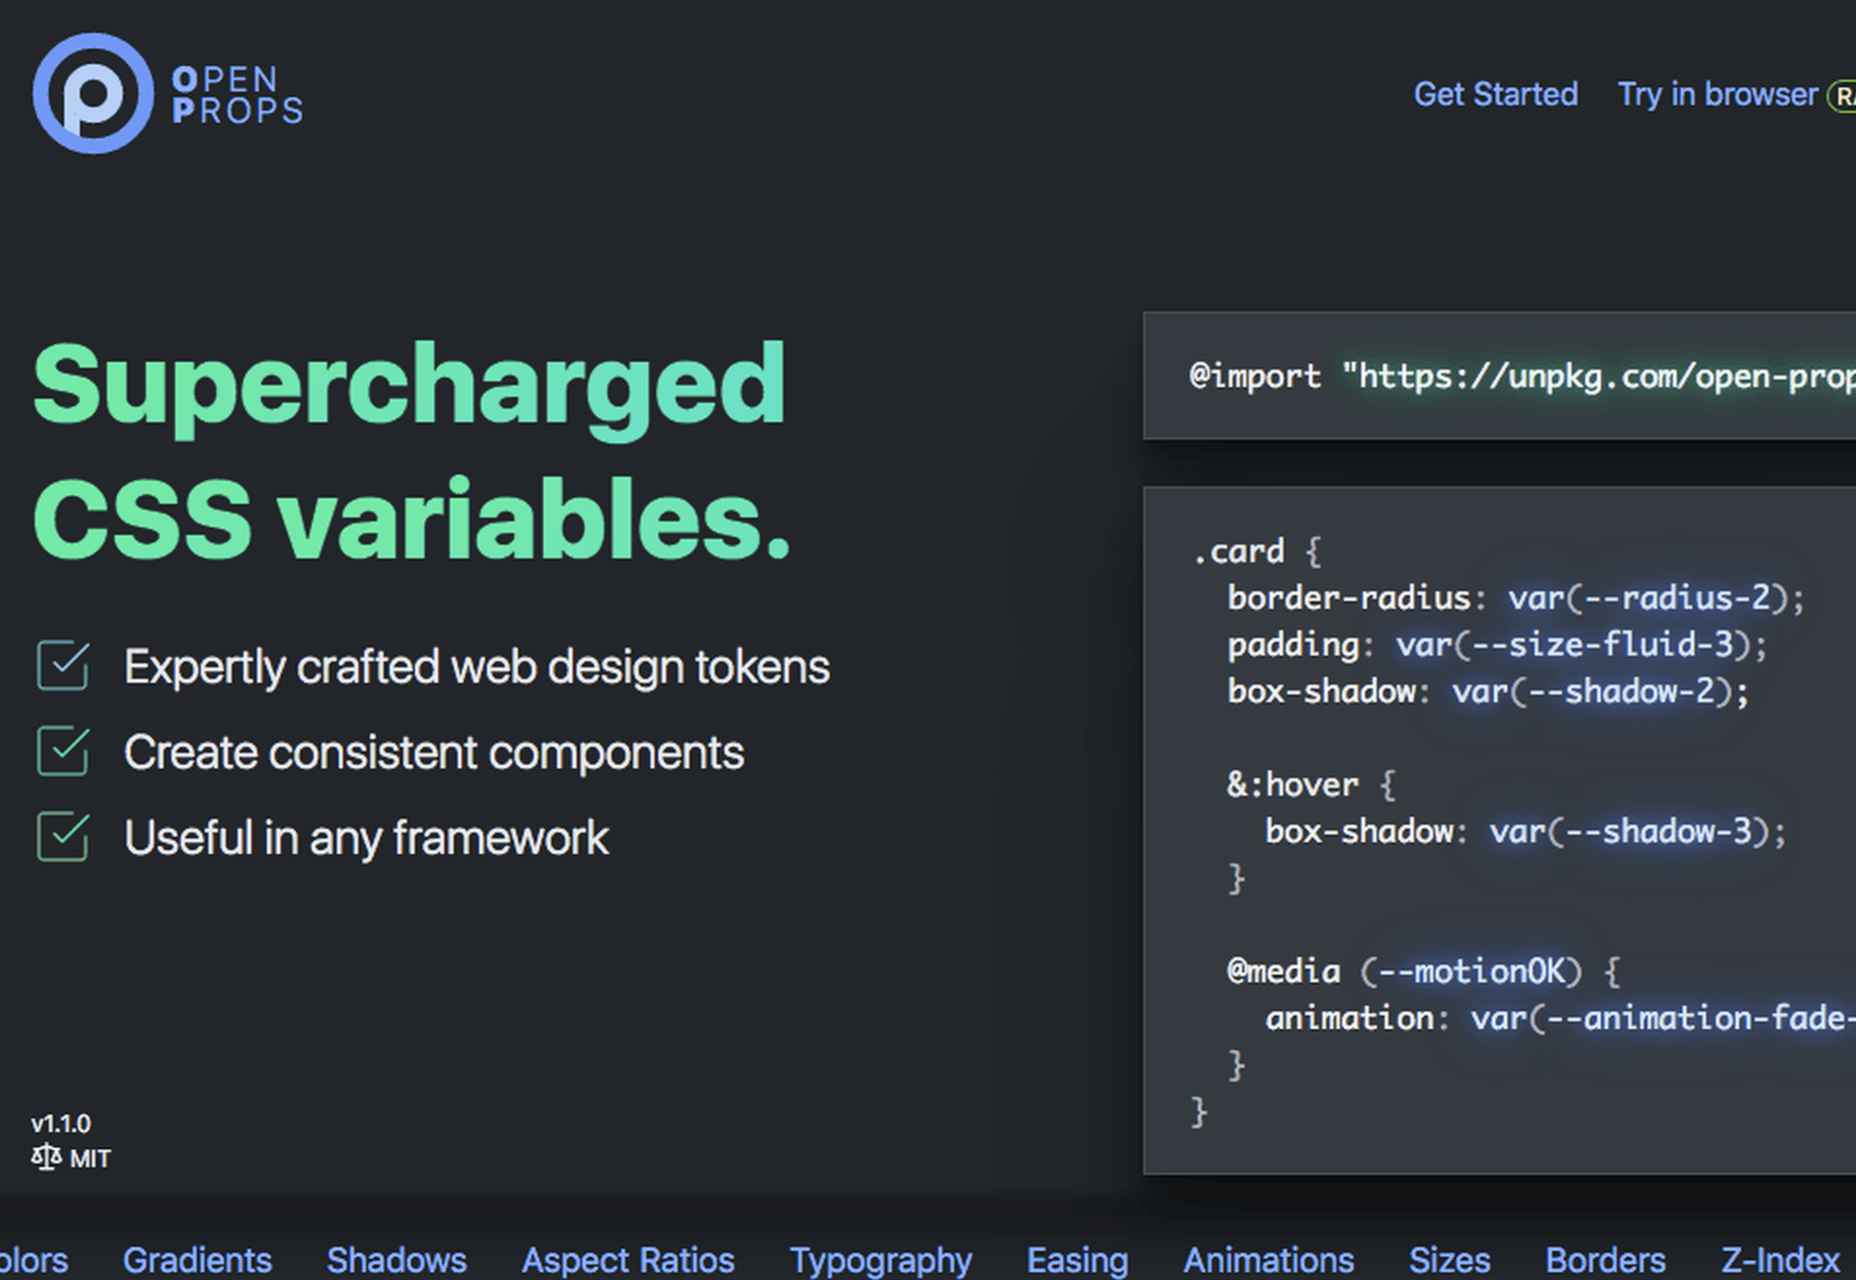Open the Try in browser link
Screen dimensions: 1856x1280
tap(1717, 94)
